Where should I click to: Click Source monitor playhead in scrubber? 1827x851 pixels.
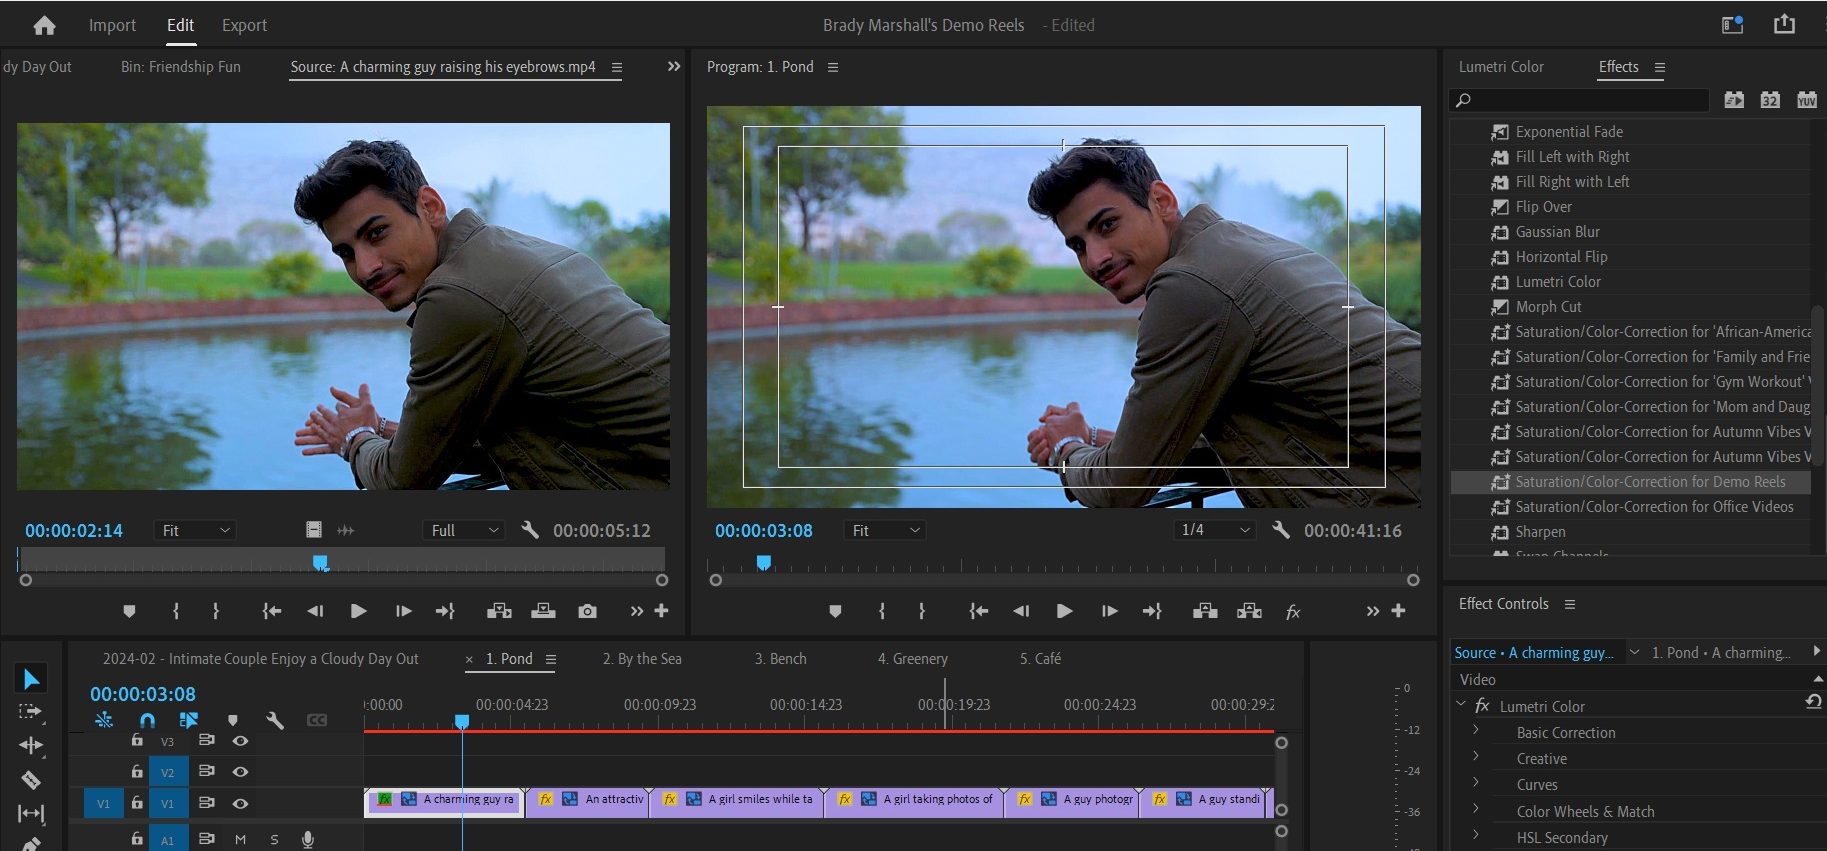pos(320,563)
